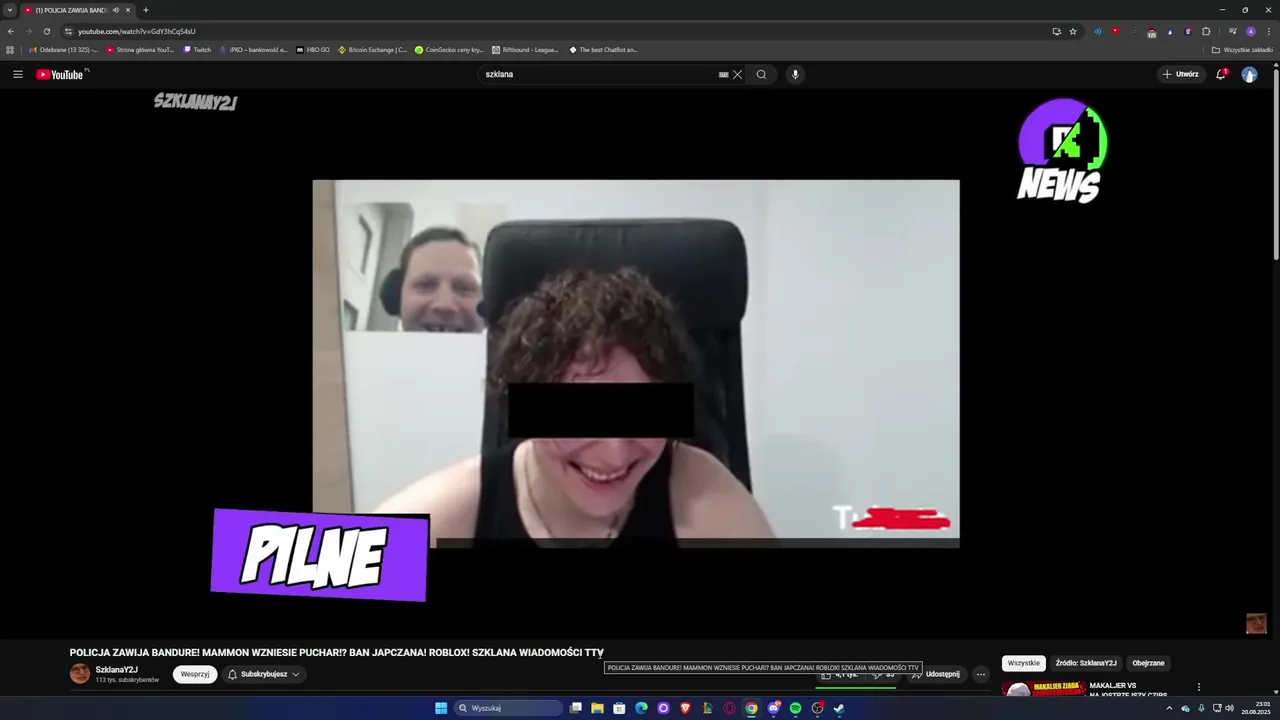Select the Wszystkie filter chip
The height and width of the screenshot is (720, 1280).
click(x=1024, y=663)
